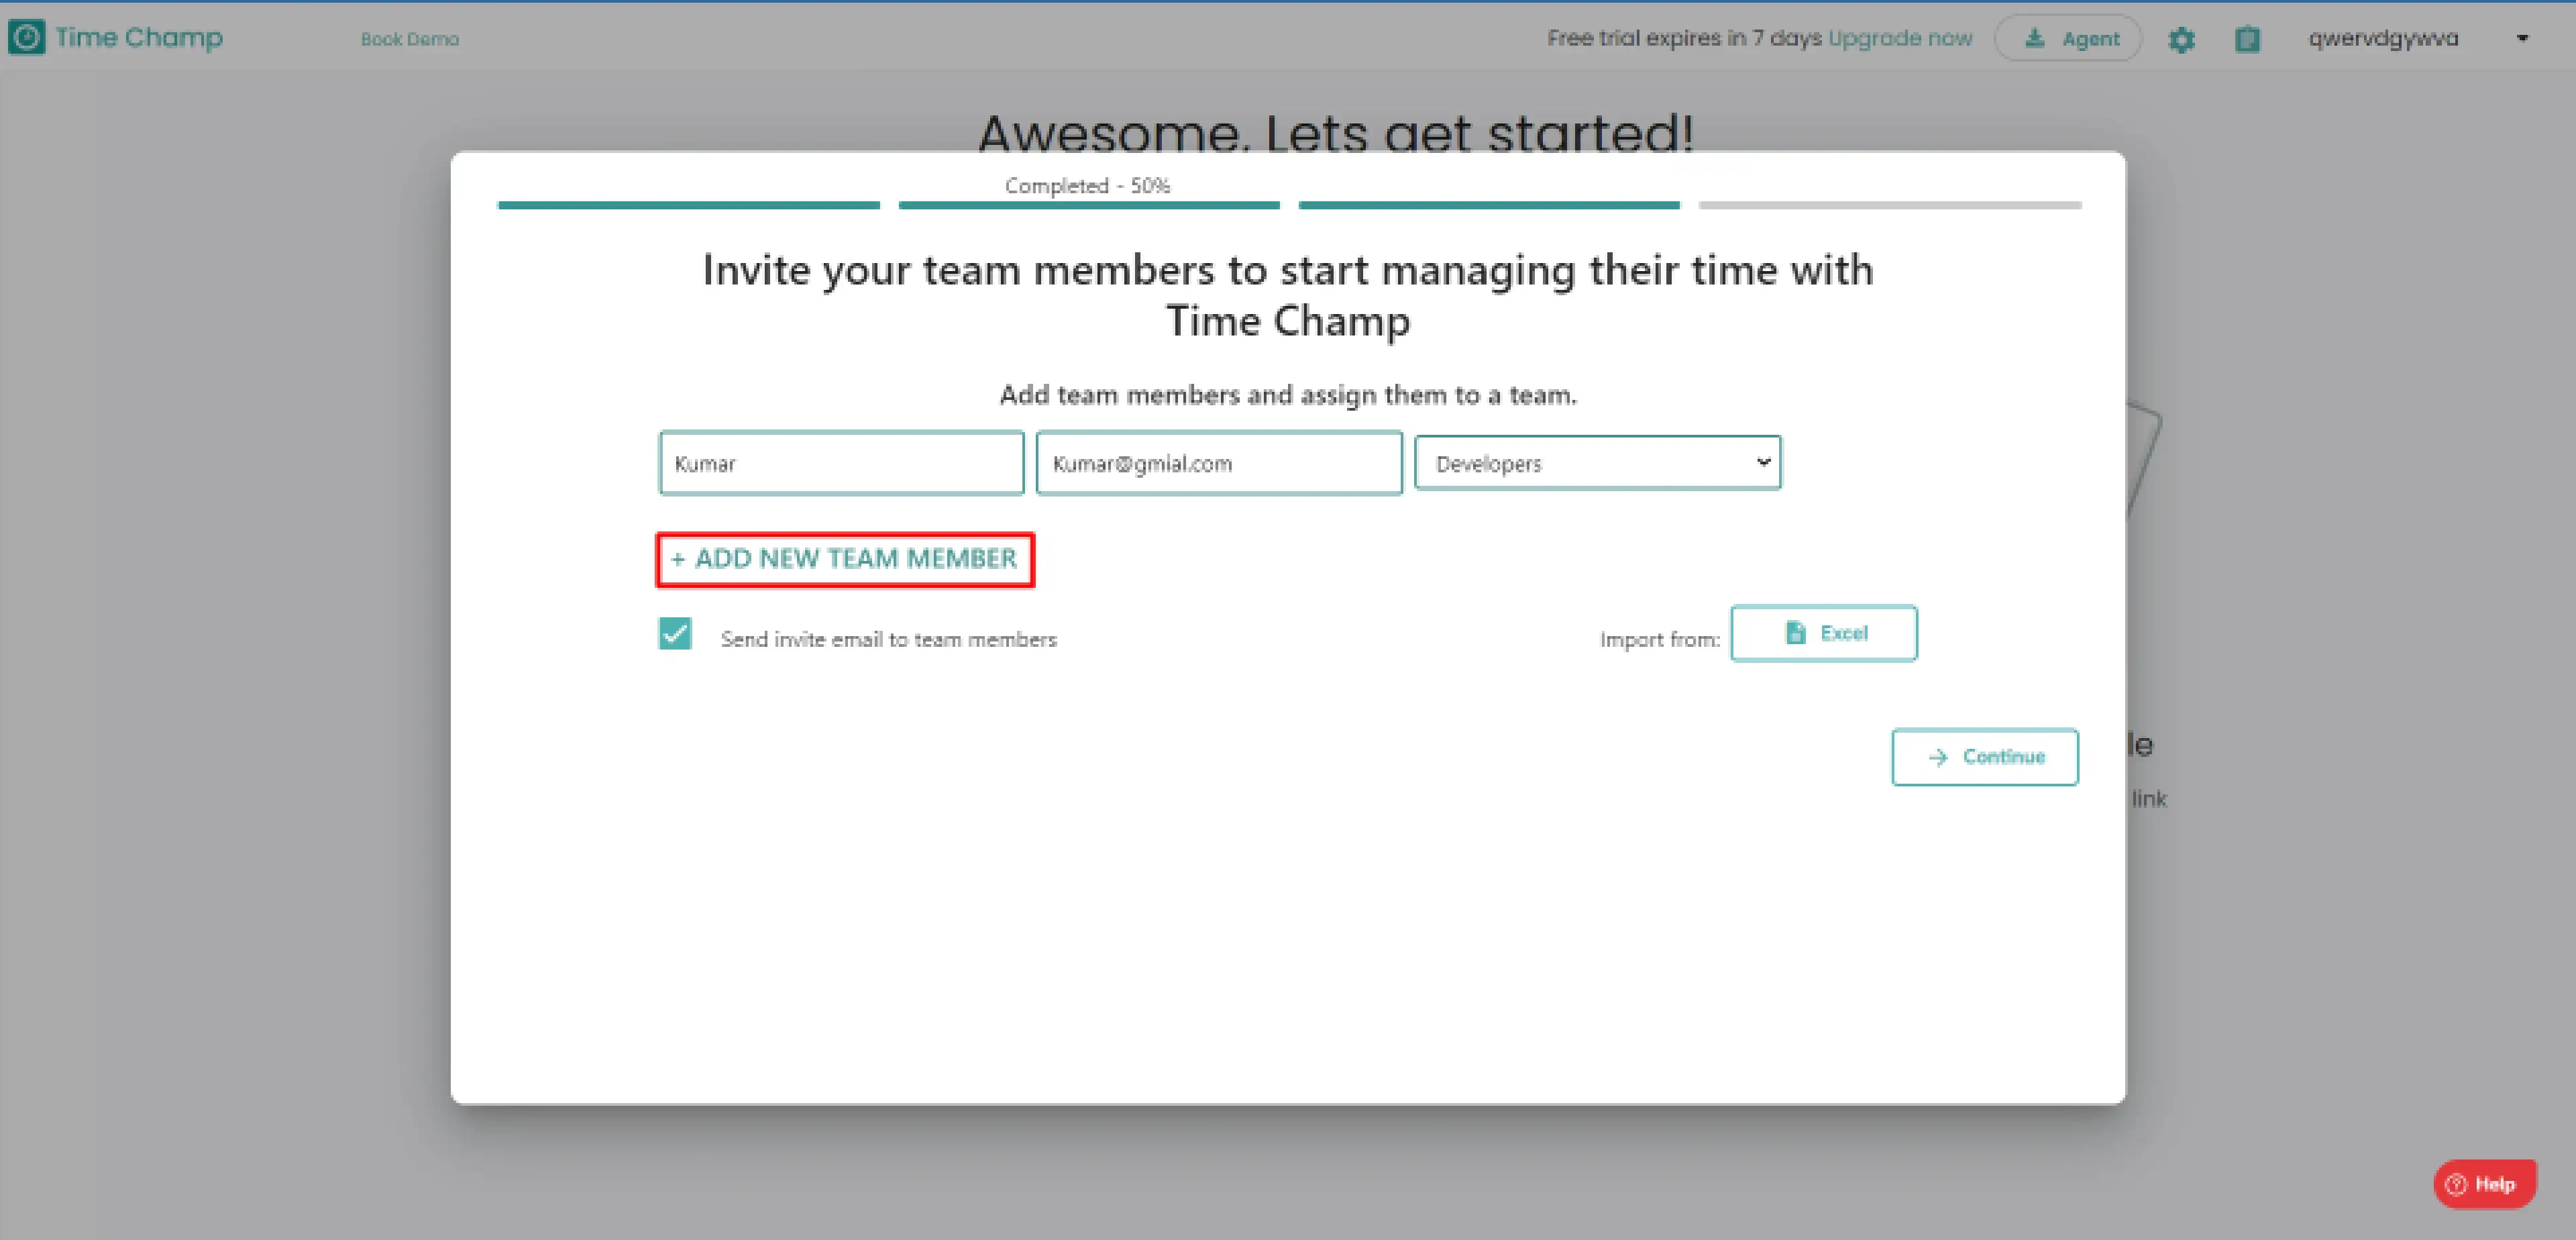The height and width of the screenshot is (1240, 2576).
Task: Click the name field containing Kumar
Action: coord(841,463)
